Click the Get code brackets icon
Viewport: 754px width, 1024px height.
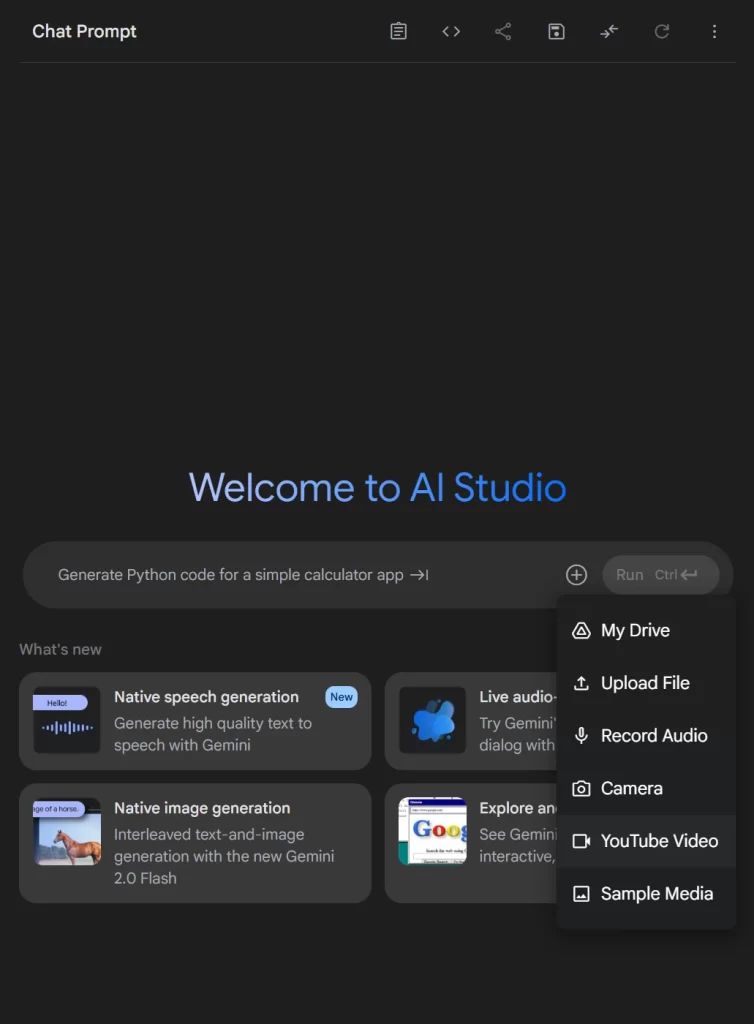pos(451,31)
